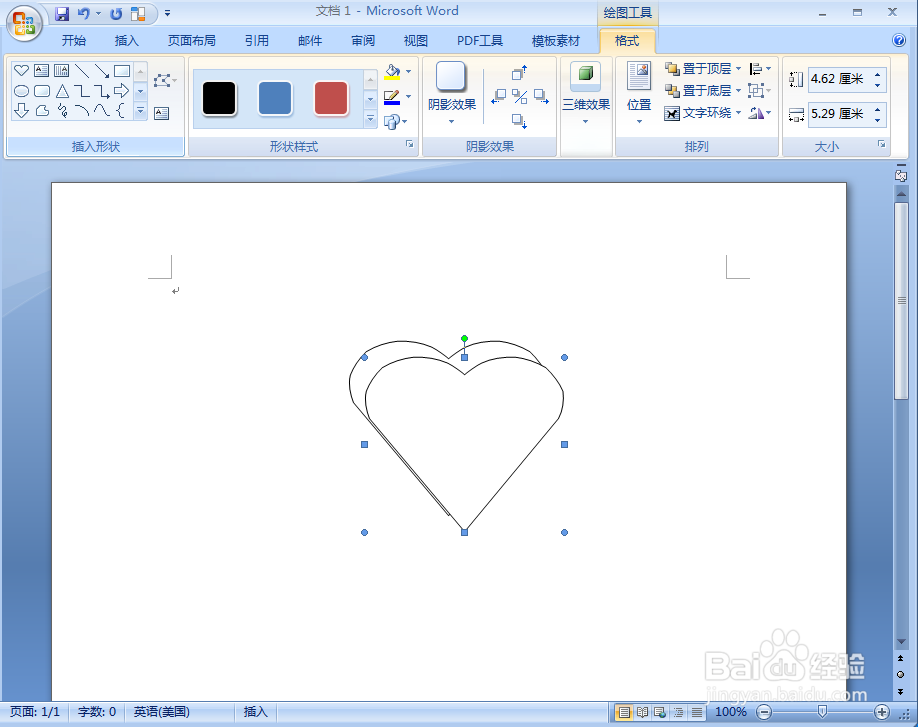Expand the insert shapes gallery
Image resolution: width=918 pixels, height=727 pixels.
(x=141, y=110)
